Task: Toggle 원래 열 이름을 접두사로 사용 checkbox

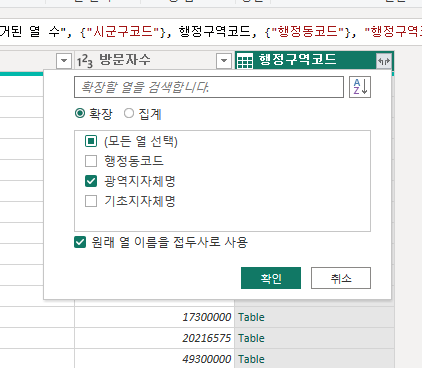Action: point(80,242)
